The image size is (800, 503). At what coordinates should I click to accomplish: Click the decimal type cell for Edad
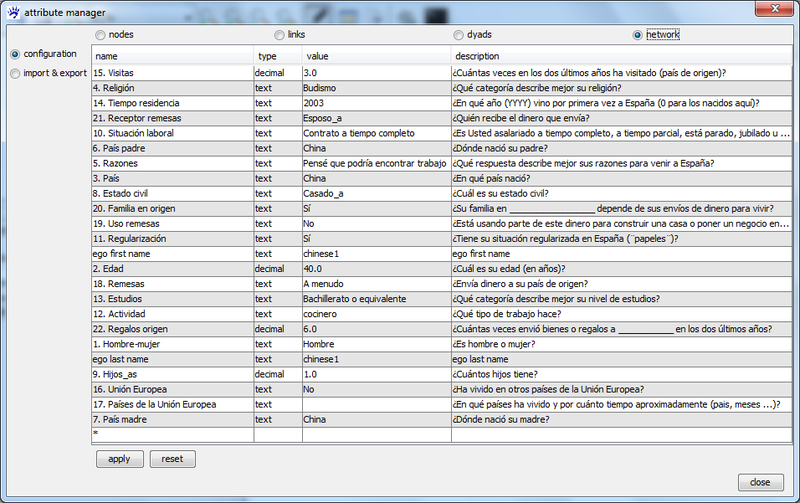pos(278,268)
